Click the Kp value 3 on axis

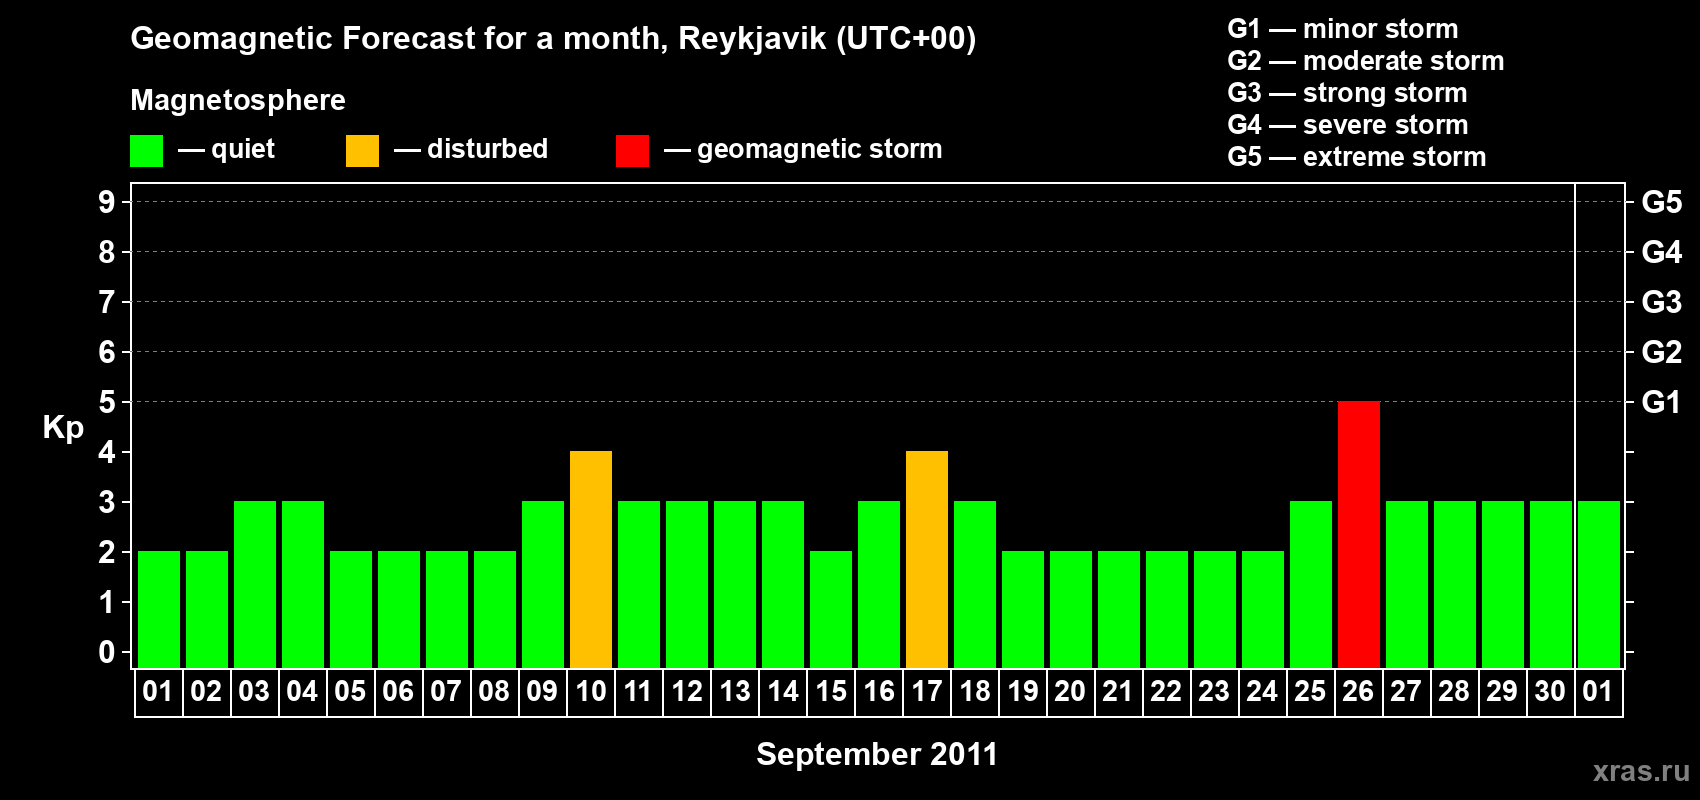coord(107,502)
